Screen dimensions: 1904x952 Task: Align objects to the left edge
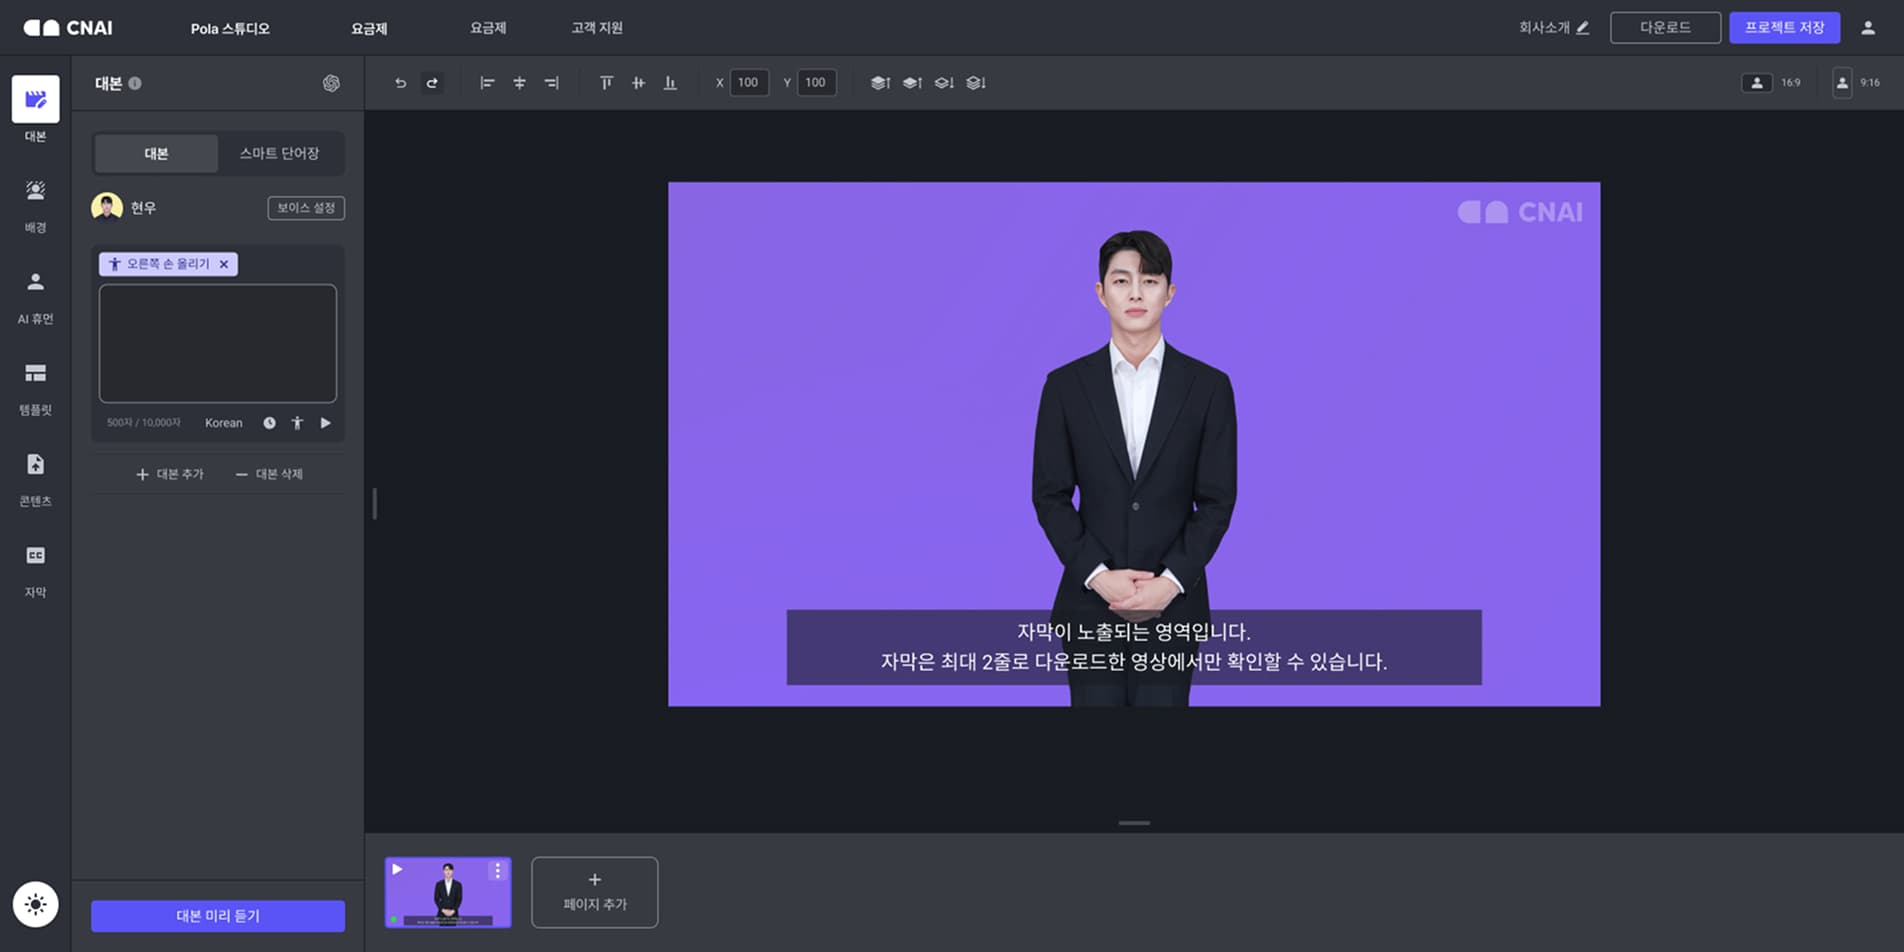point(487,83)
